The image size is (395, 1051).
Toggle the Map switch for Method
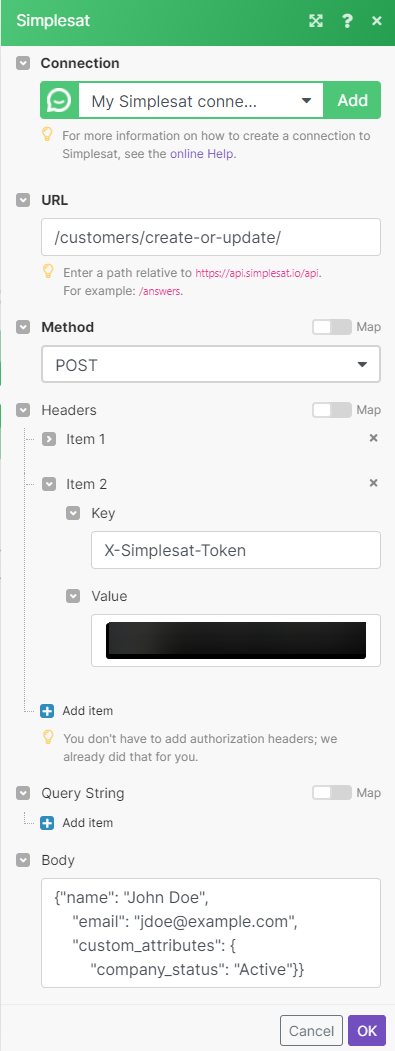331,327
